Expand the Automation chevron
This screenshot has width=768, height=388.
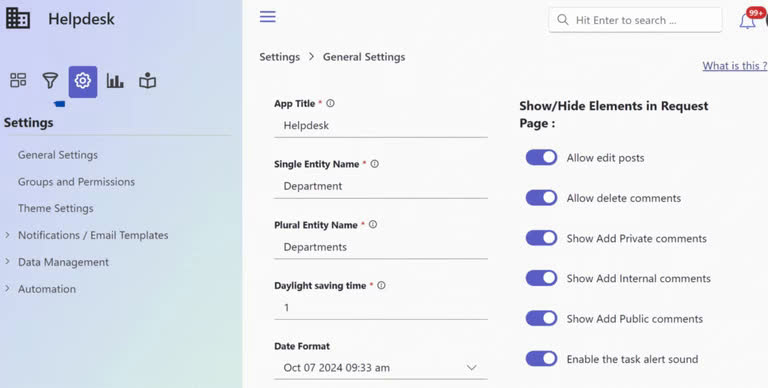[7, 289]
